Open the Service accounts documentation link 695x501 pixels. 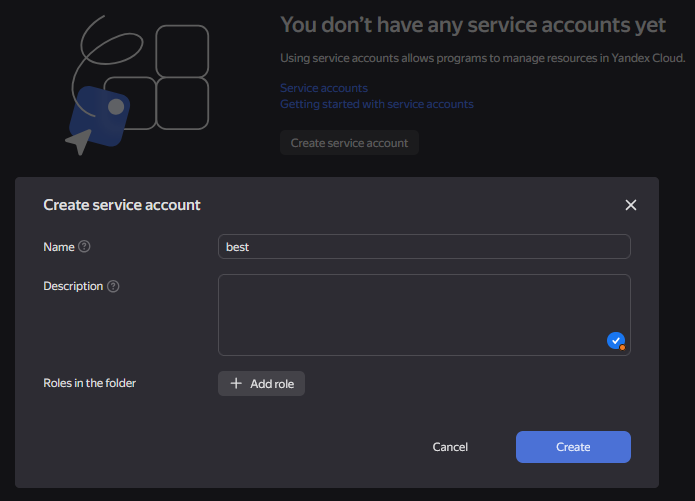click(324, 88)
